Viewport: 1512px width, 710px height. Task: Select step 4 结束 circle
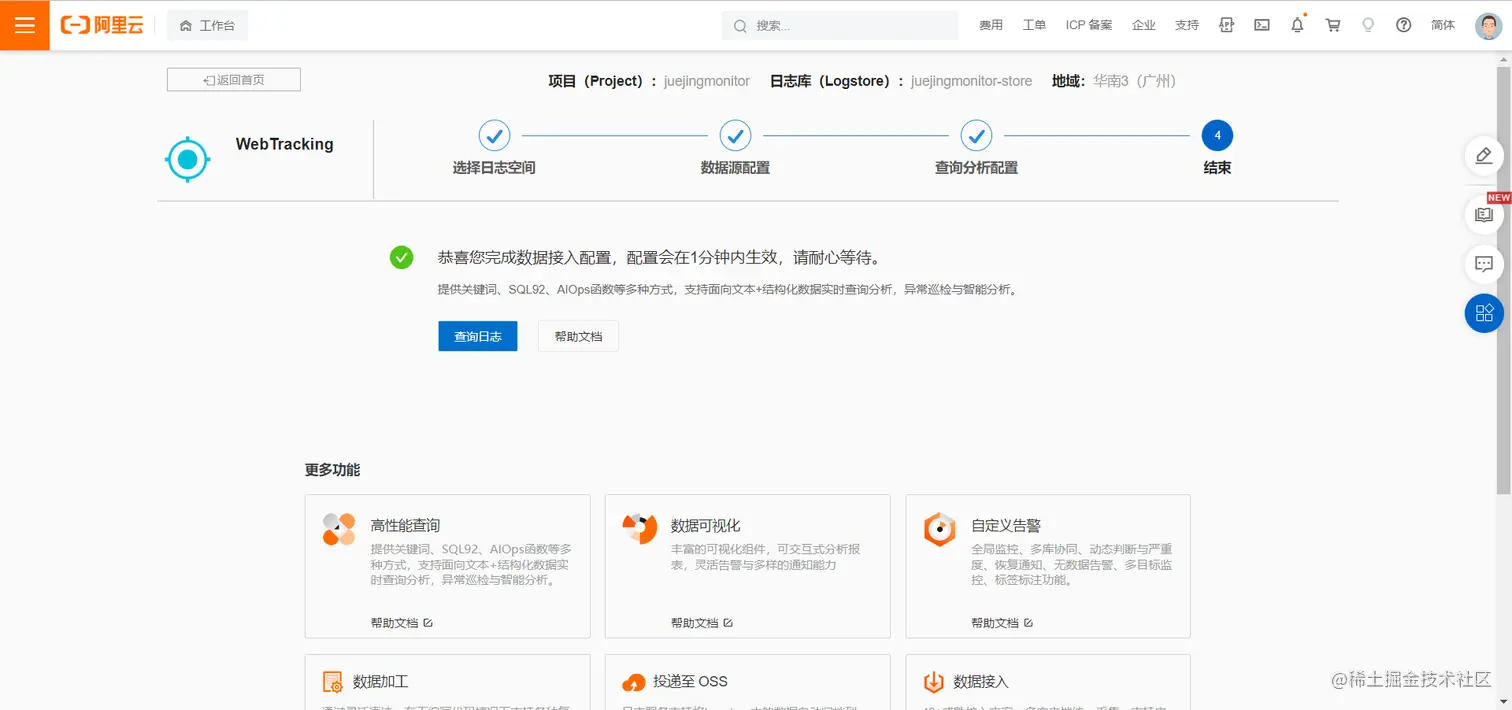click(1217, 135)
